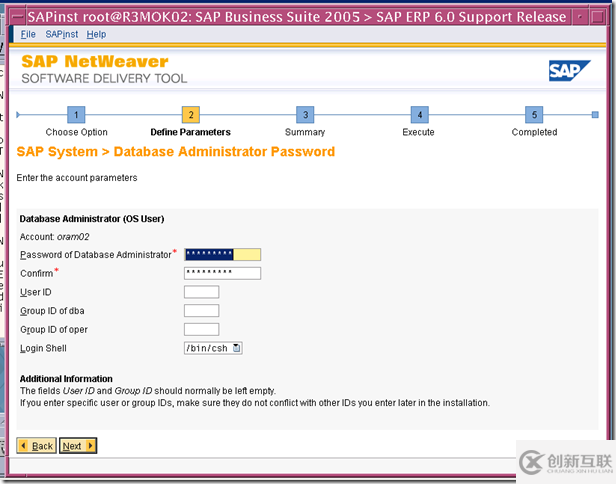The width and height of the screenshot is (616, 484).
Task: Focus the Confirm password field
Action: [222, 273]
